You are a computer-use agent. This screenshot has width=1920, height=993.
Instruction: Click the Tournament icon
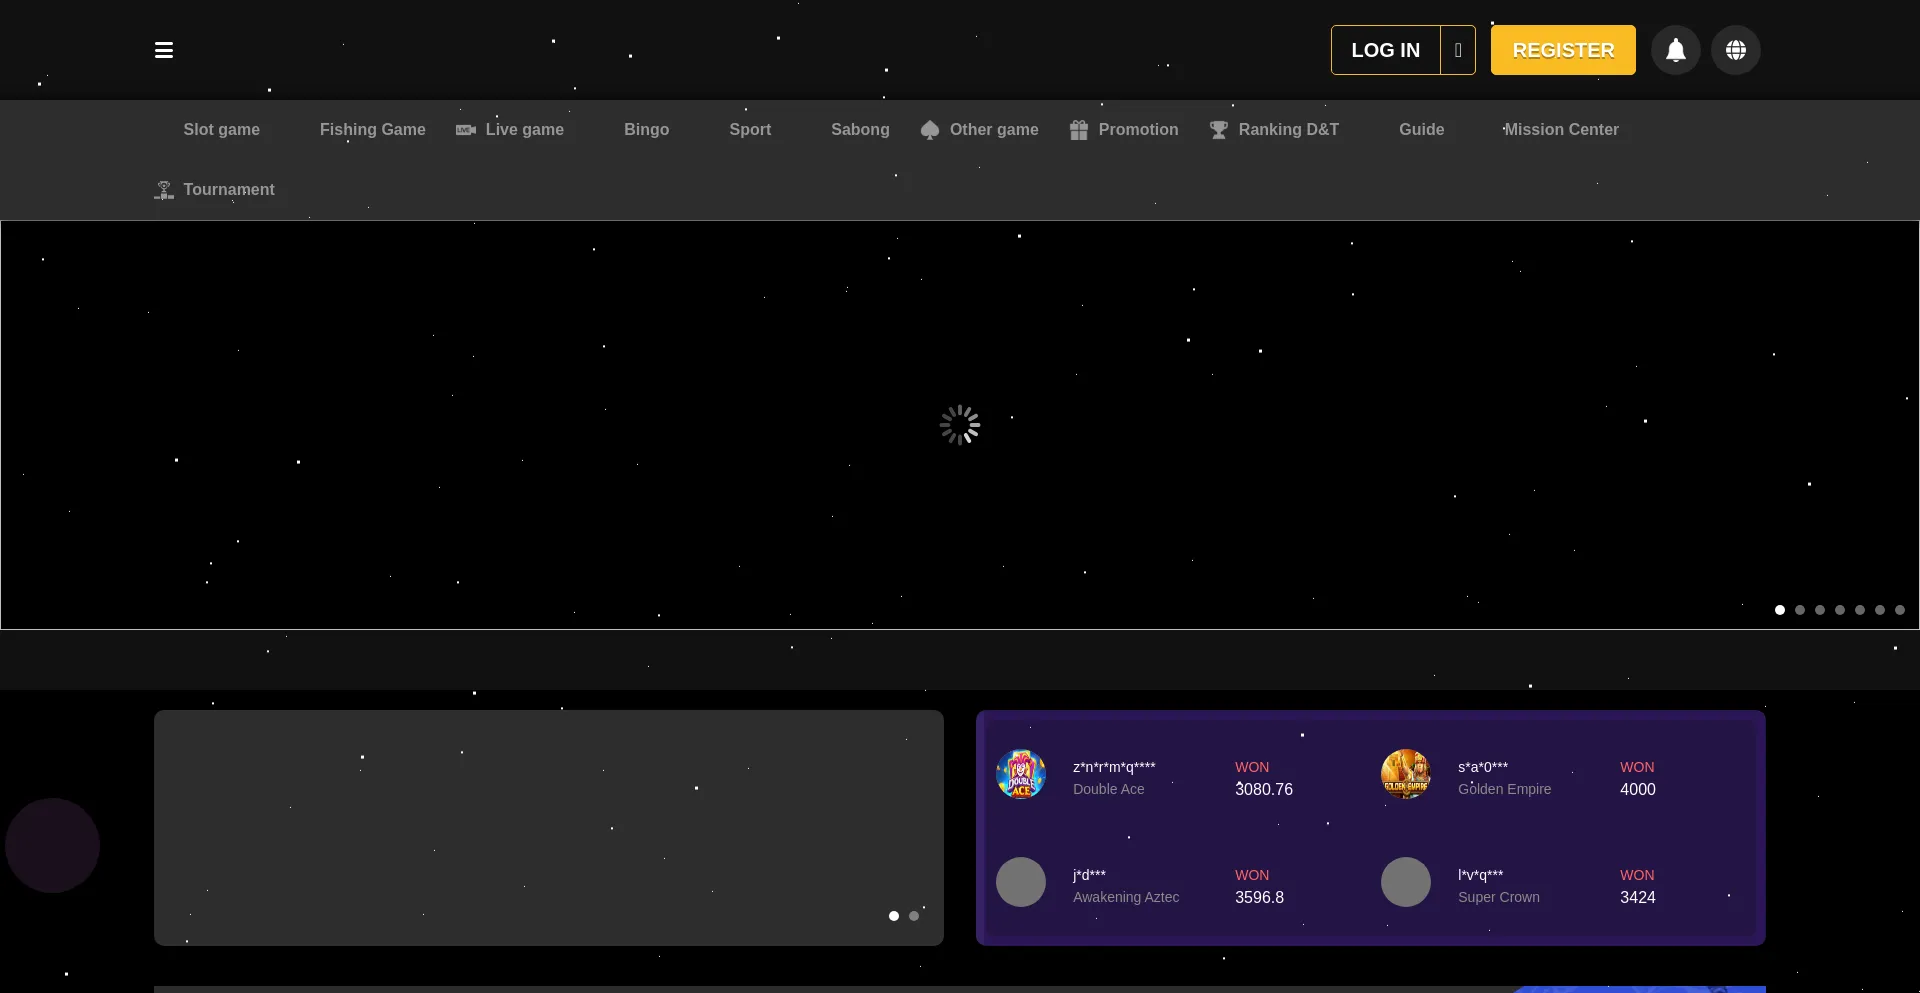coord(164,190)
